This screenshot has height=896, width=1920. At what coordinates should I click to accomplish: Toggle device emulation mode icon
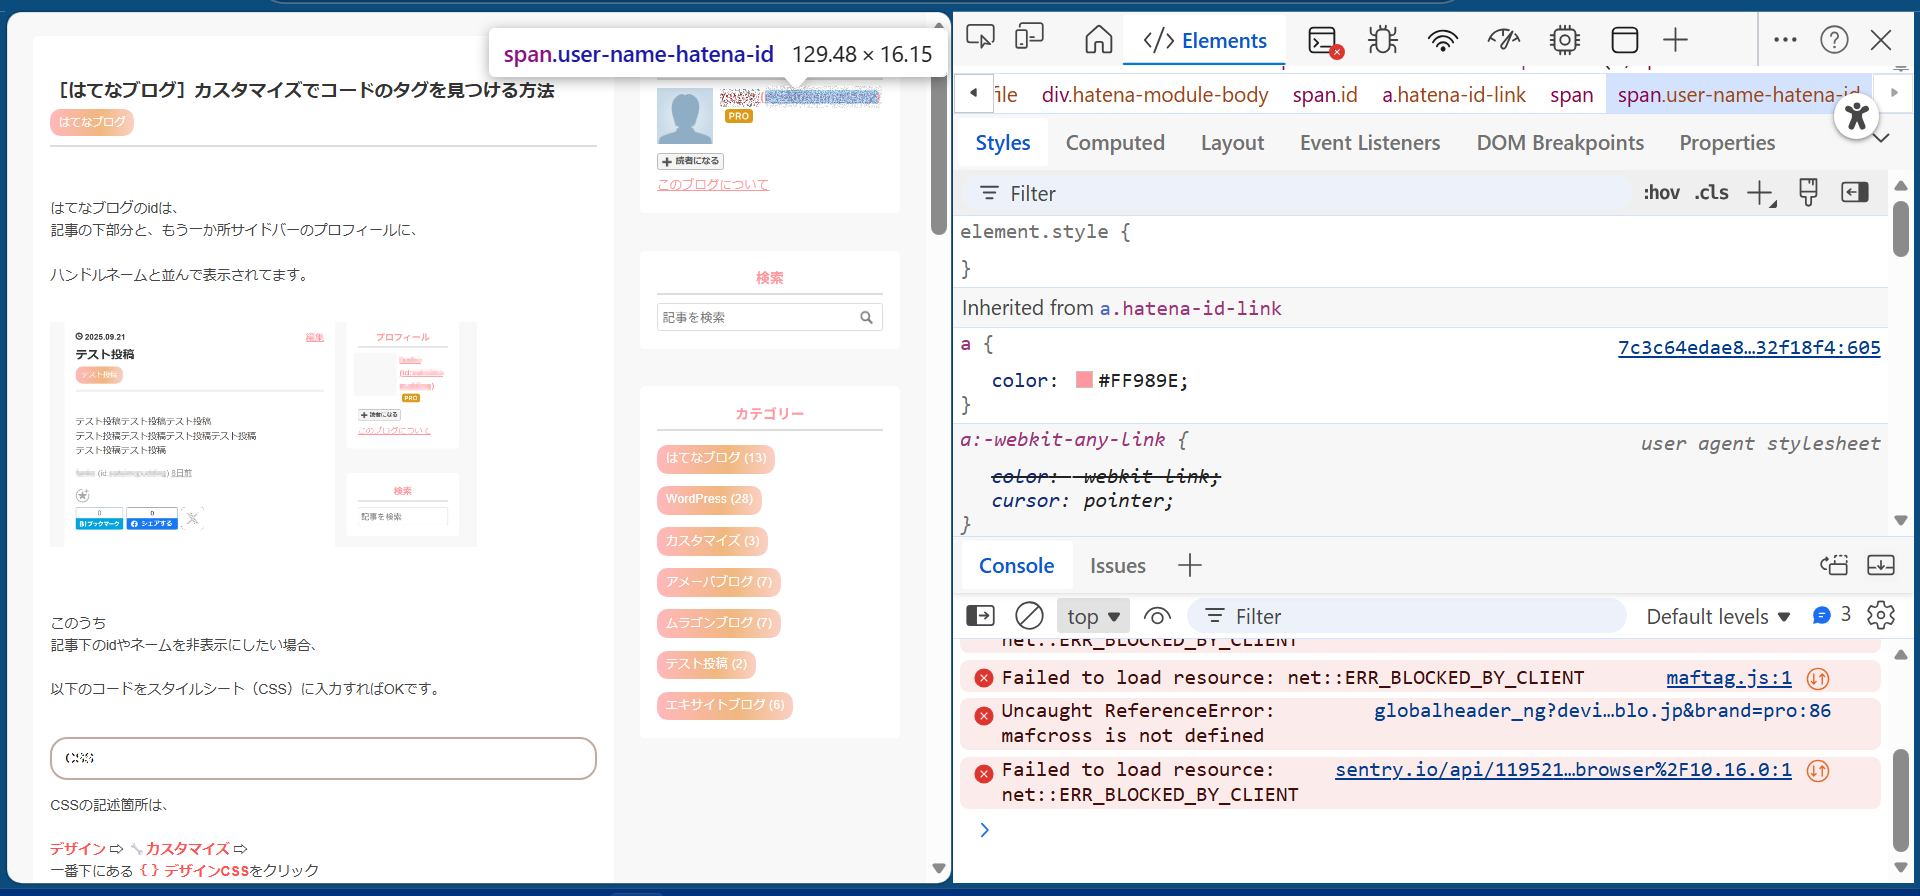1029,38
